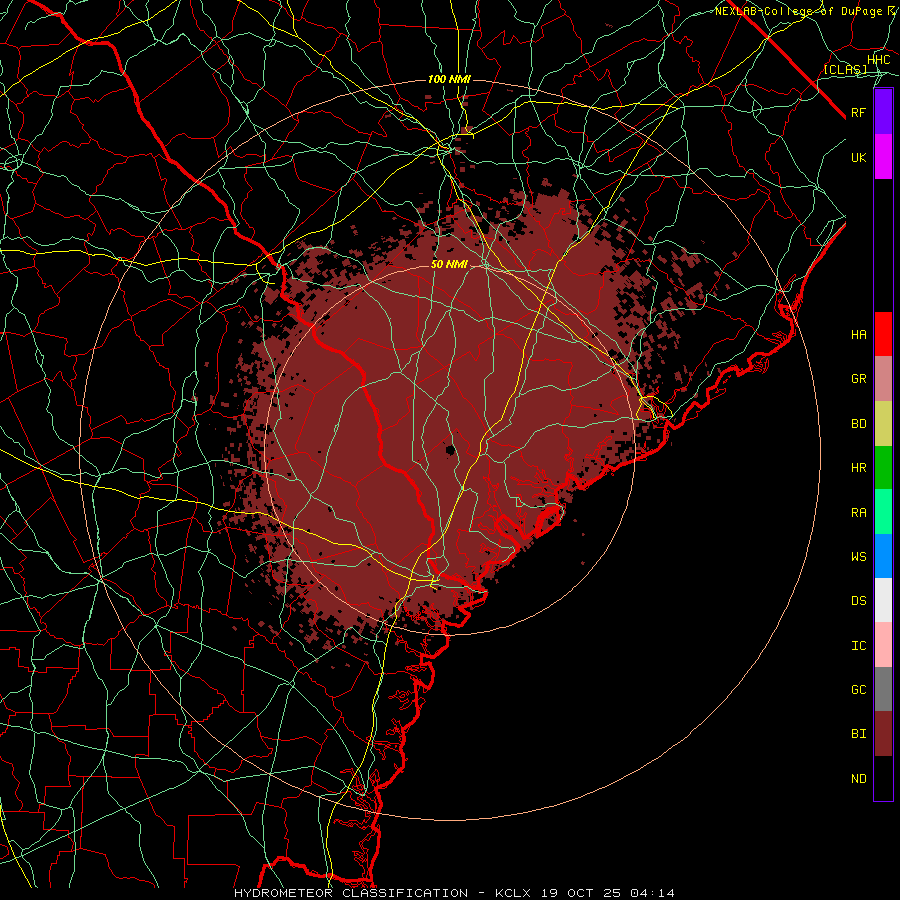Viewport: 900px width, 900px height.
Task: Click the BD yellow legend swatch
Action: coord(883,423)
